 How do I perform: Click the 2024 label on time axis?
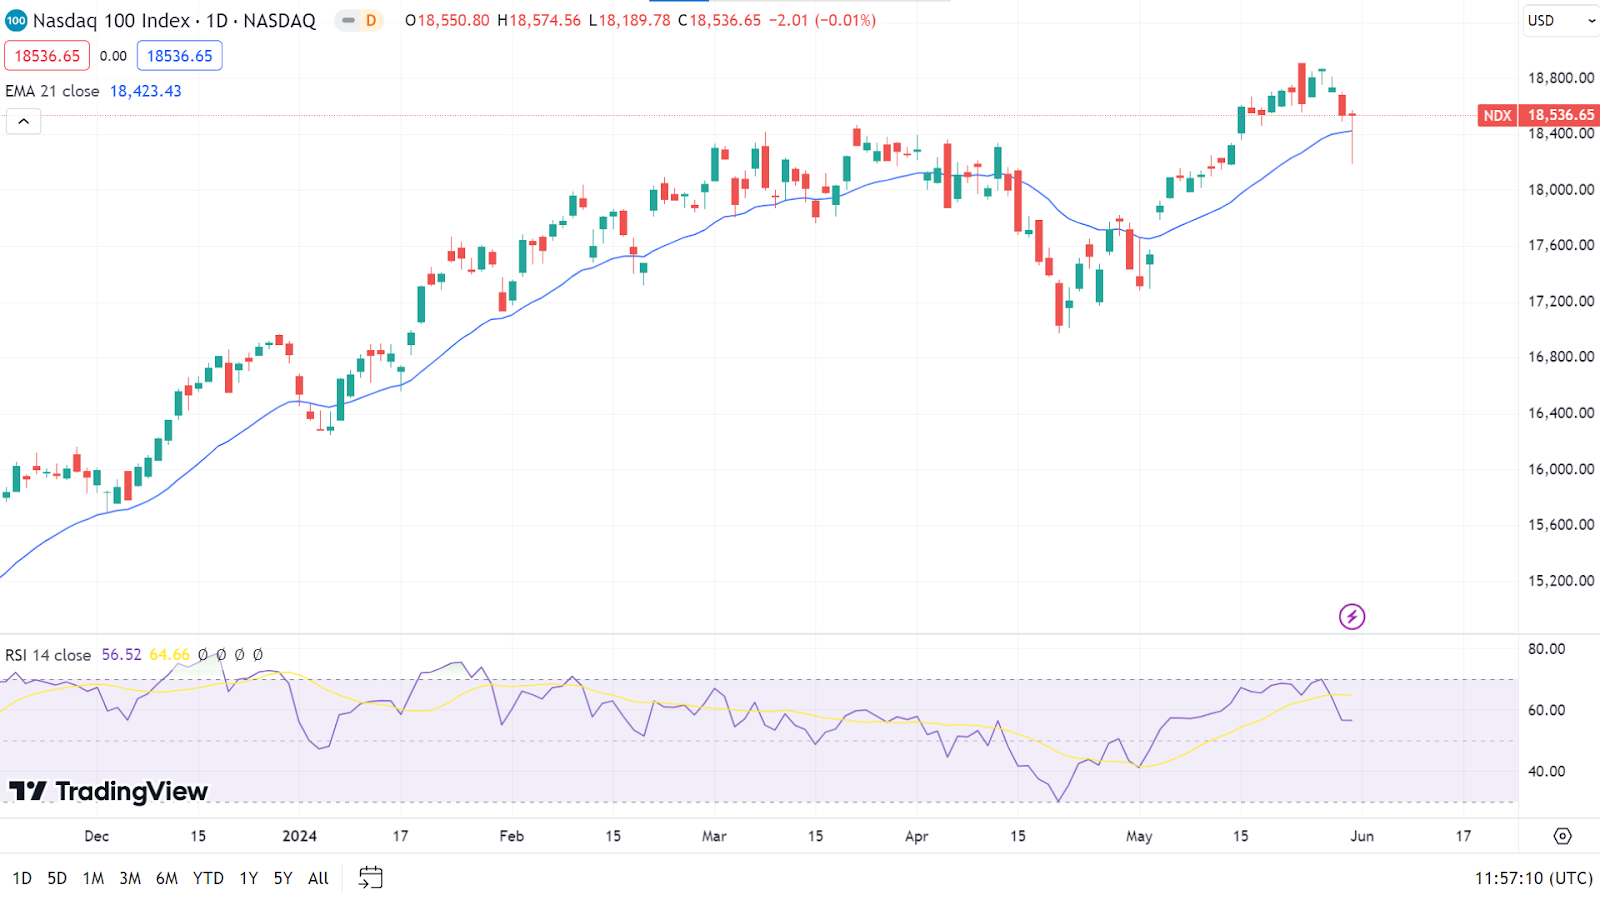pyautogui.click(x=299, y=836)
